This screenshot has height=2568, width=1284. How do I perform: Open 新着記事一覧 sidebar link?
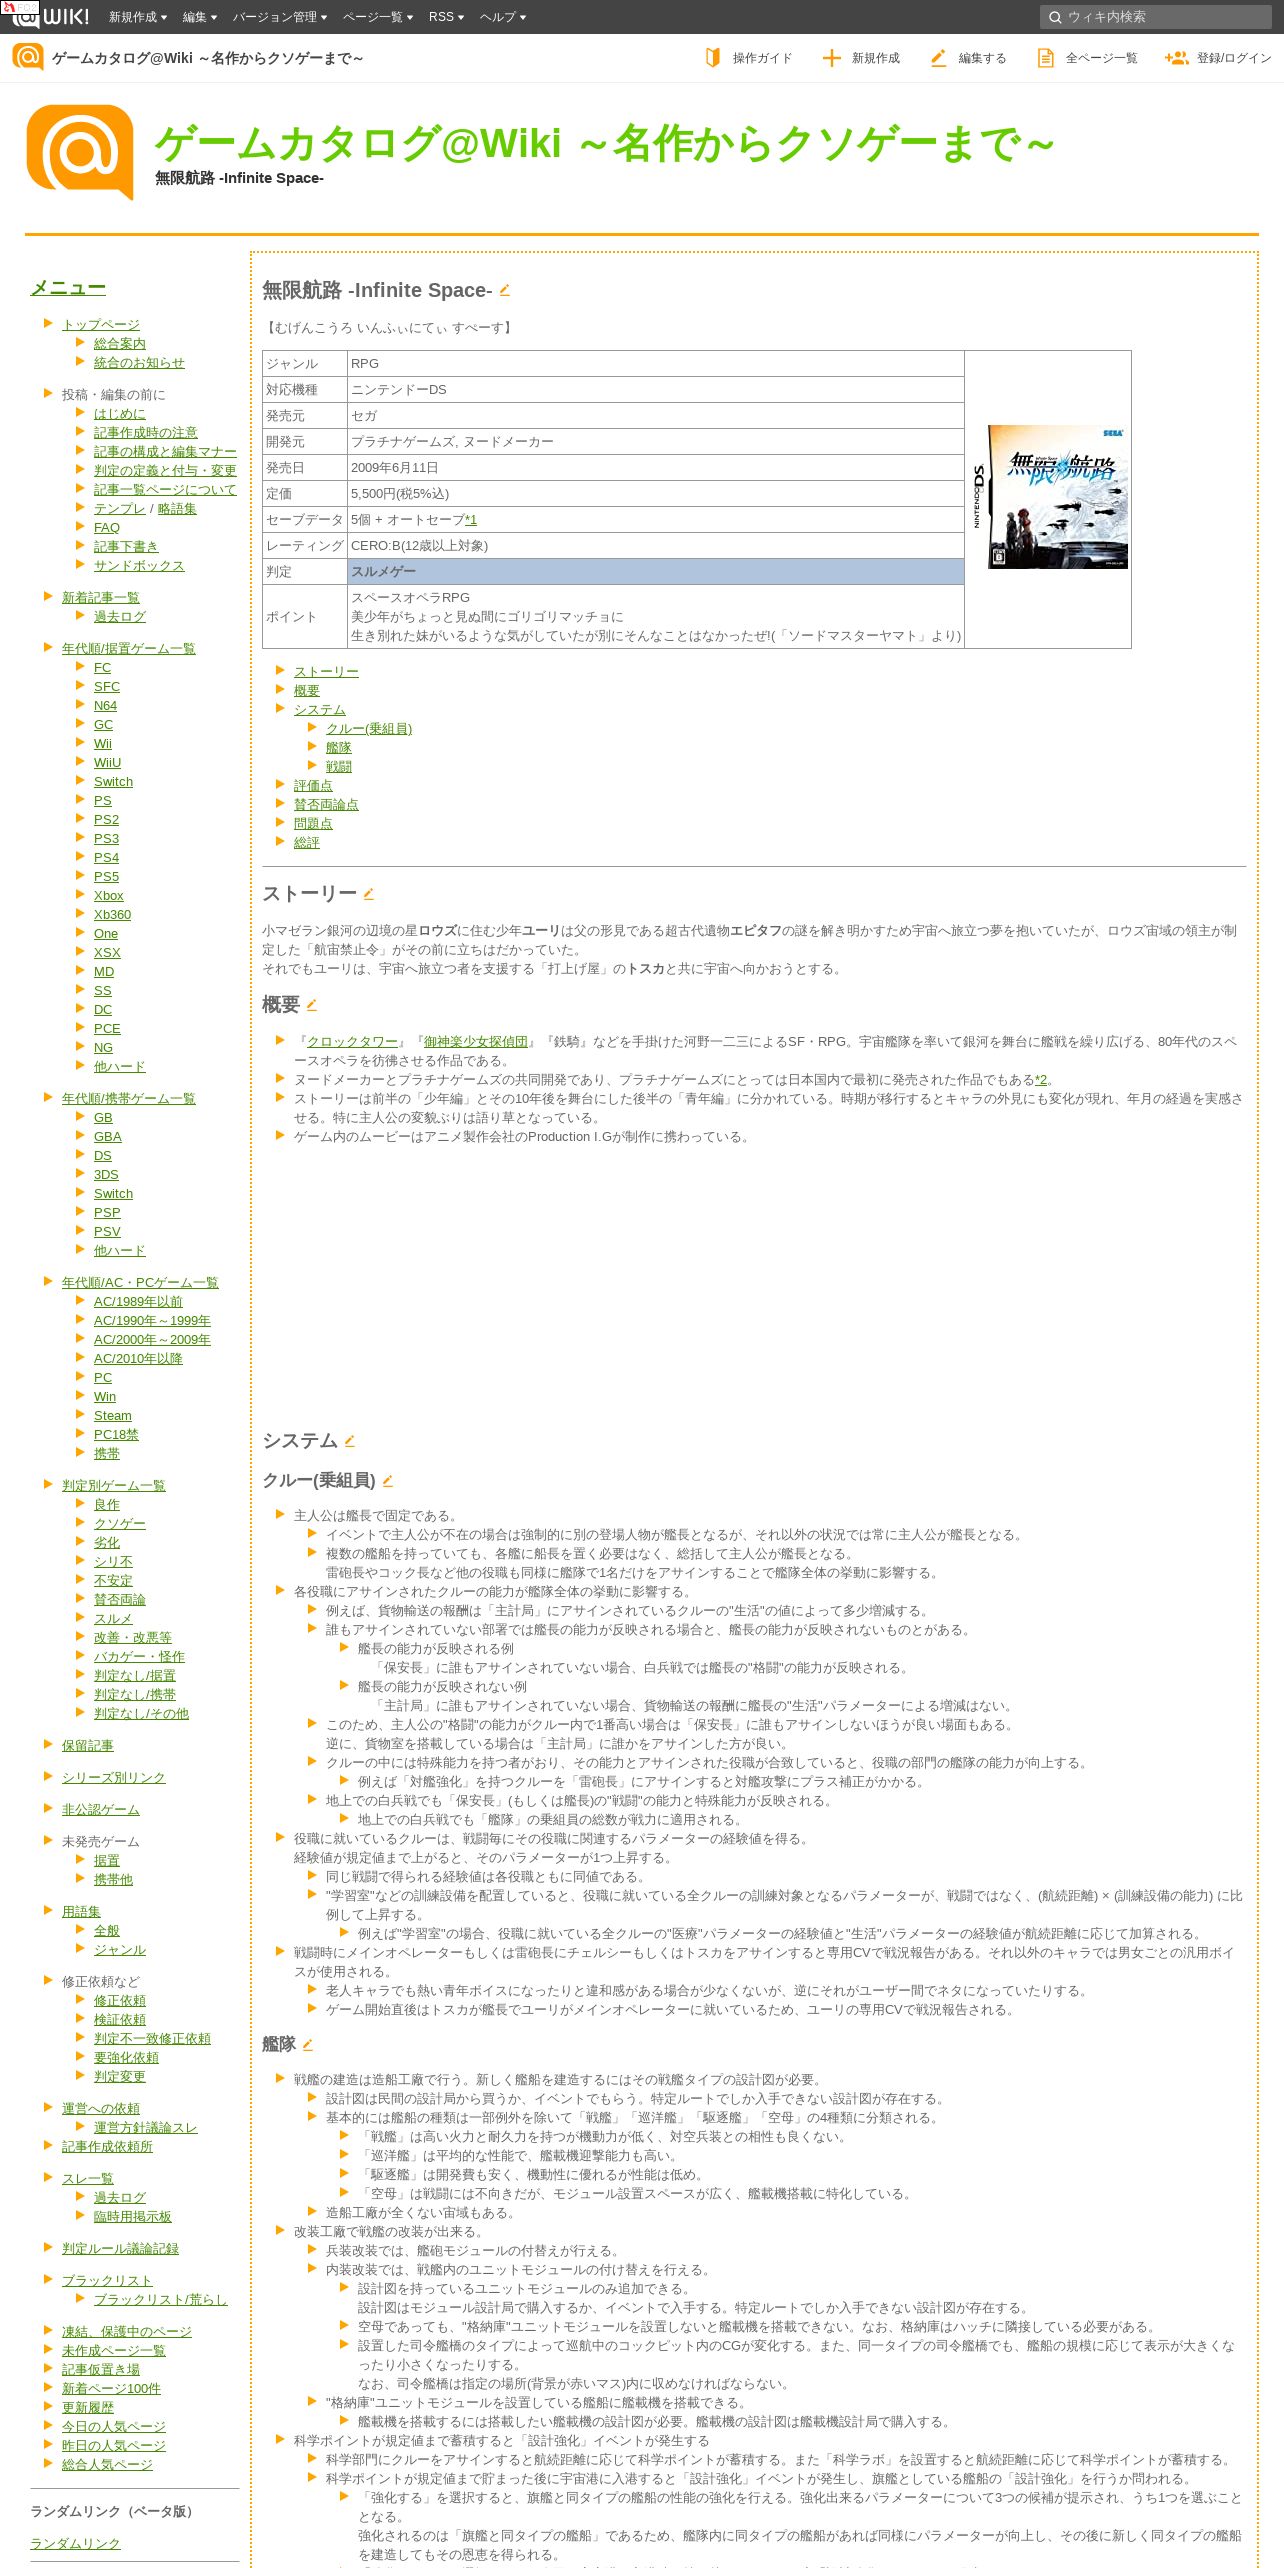point(101,597)
